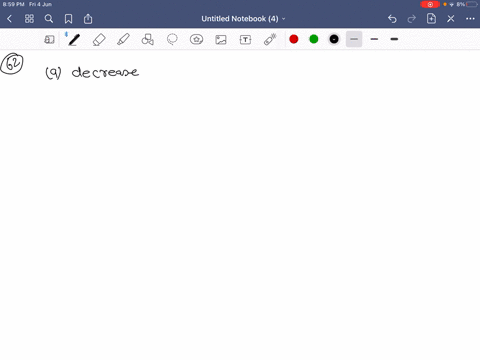This screenshot has width=480, height=360.
Task: Redo the last action
Action: pos(412,19)
